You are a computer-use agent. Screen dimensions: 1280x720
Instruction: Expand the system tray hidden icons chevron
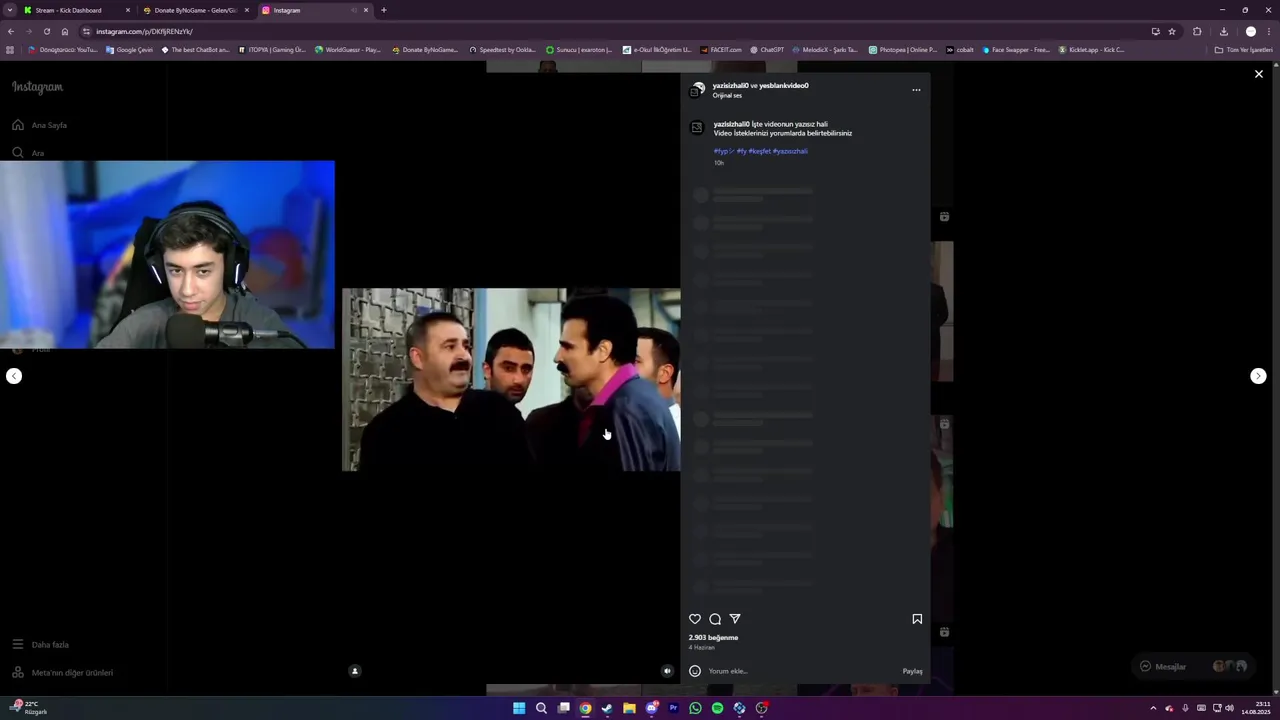[x=1153, y=708]
